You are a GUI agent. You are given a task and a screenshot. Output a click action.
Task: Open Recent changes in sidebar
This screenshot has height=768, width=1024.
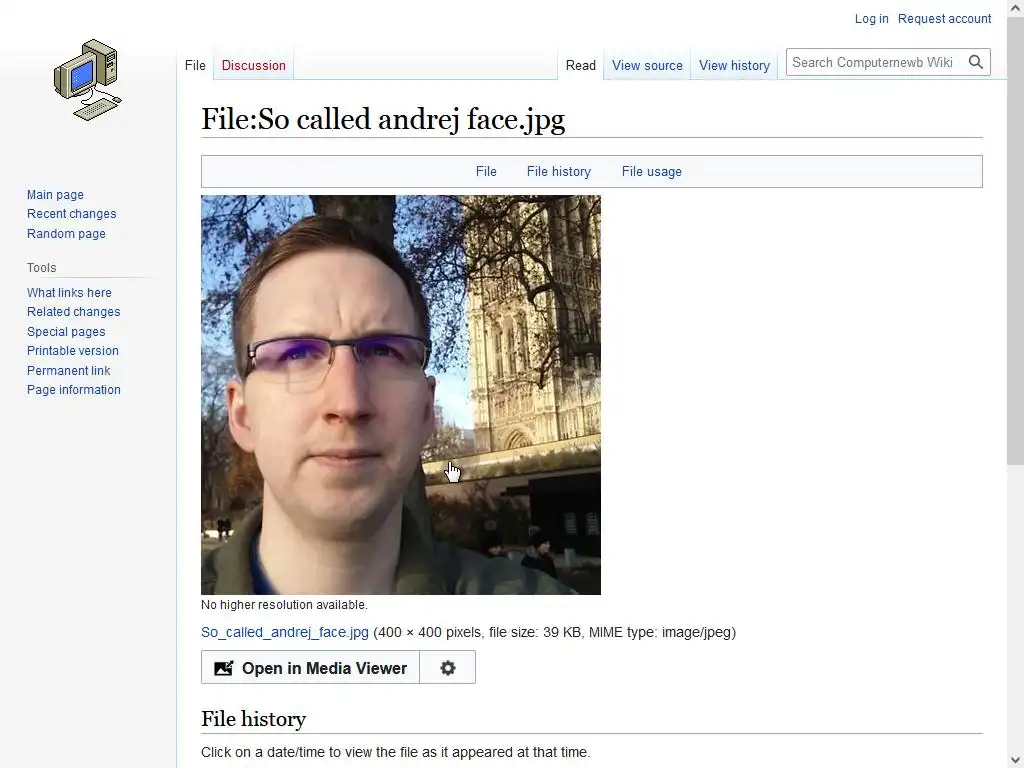click(71, 214)
